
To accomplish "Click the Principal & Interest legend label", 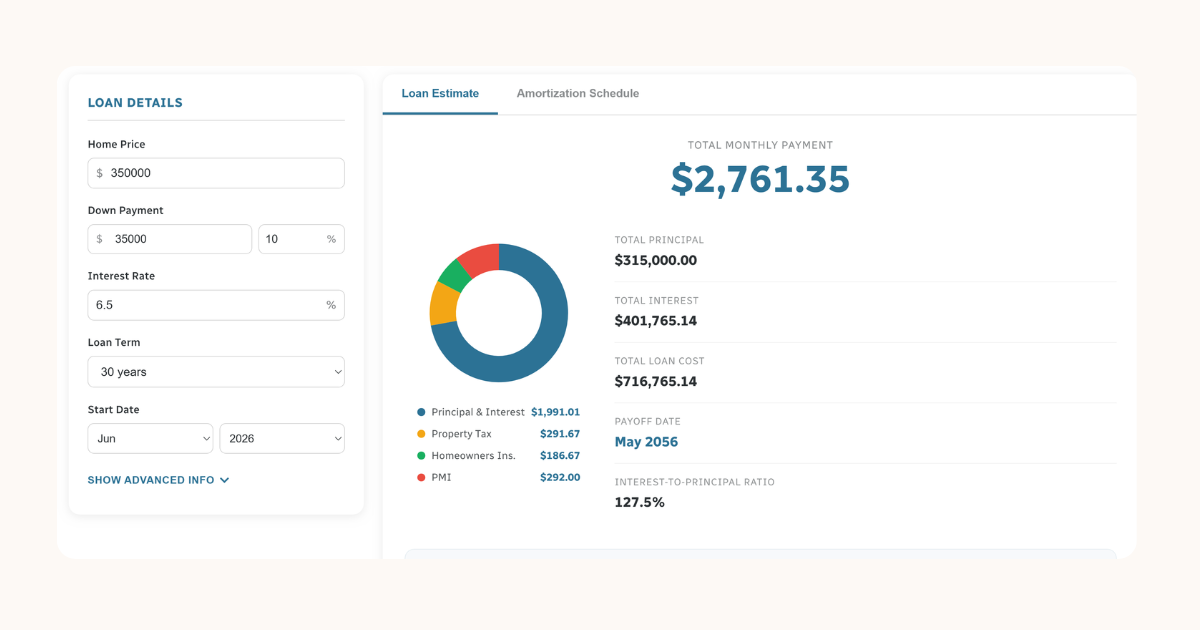I will (x=478, y=412).
